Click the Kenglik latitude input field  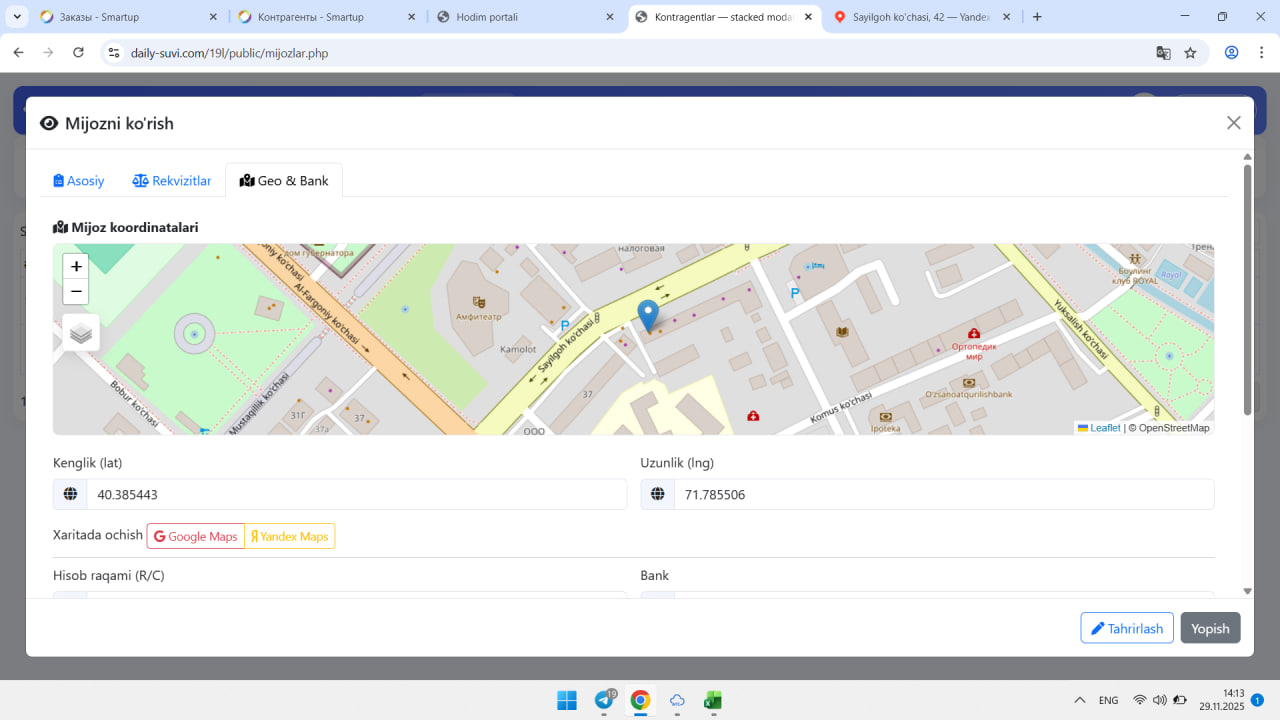[356, 494]
